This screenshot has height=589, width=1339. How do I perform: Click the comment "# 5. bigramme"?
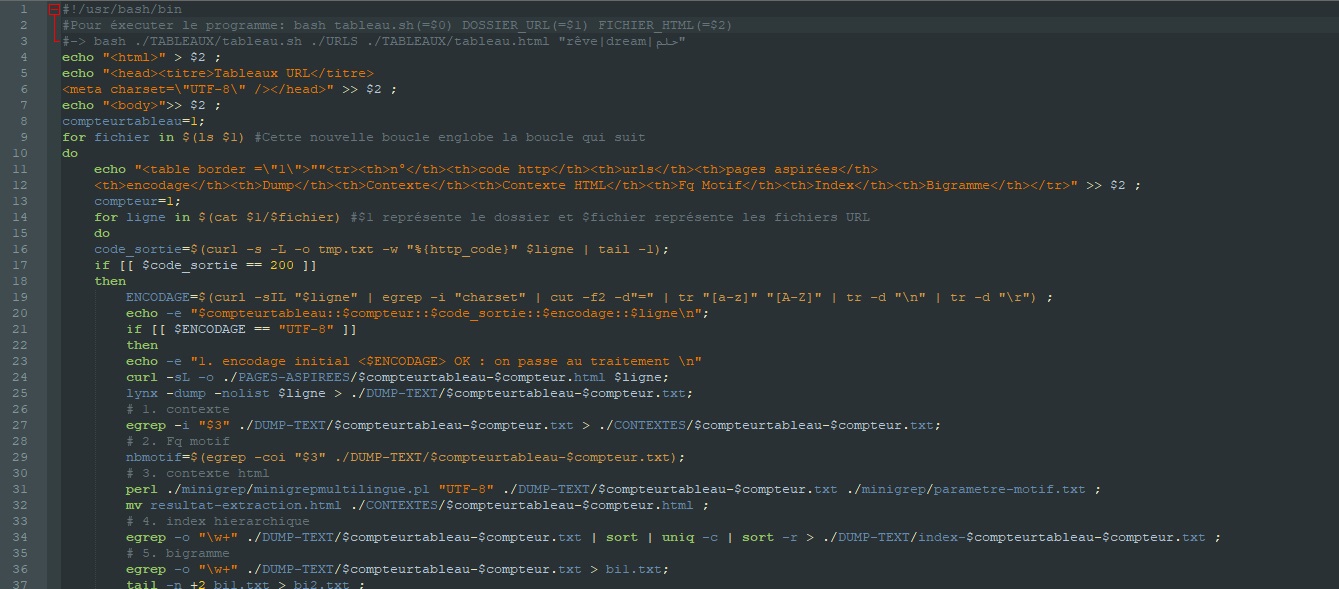tap(178, 553)
